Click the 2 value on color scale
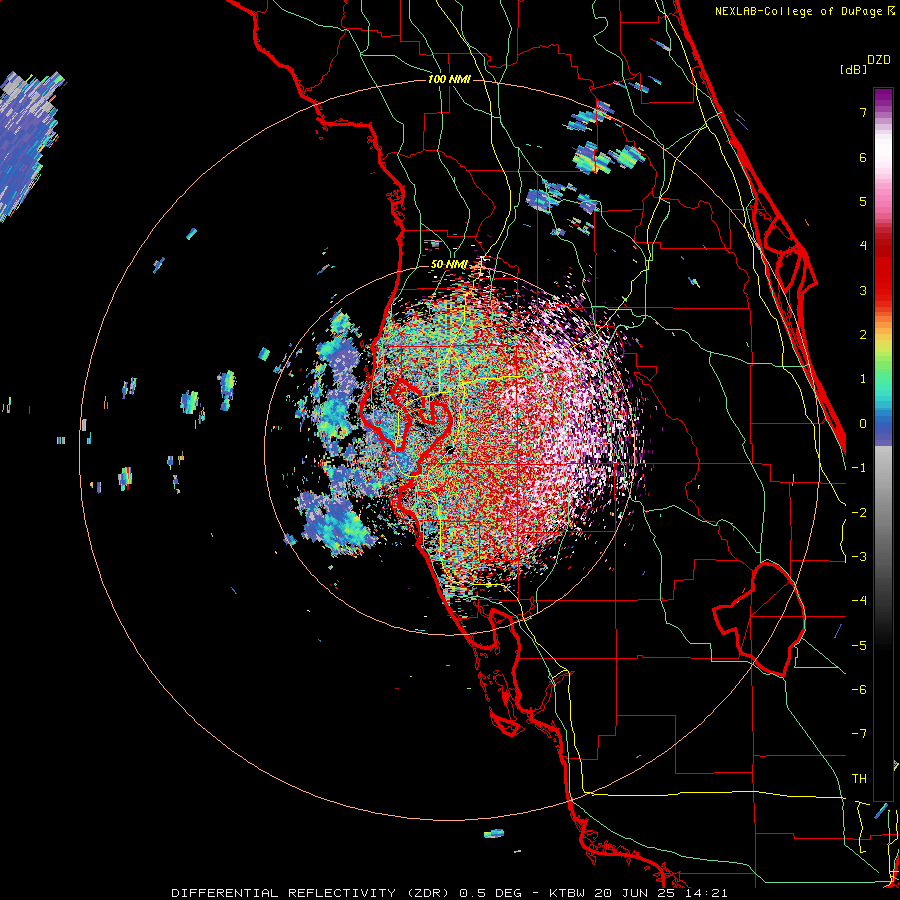Image resolution: width=900 pixels, height=900 pixels. pyautogui.click(x=863, y=335)
